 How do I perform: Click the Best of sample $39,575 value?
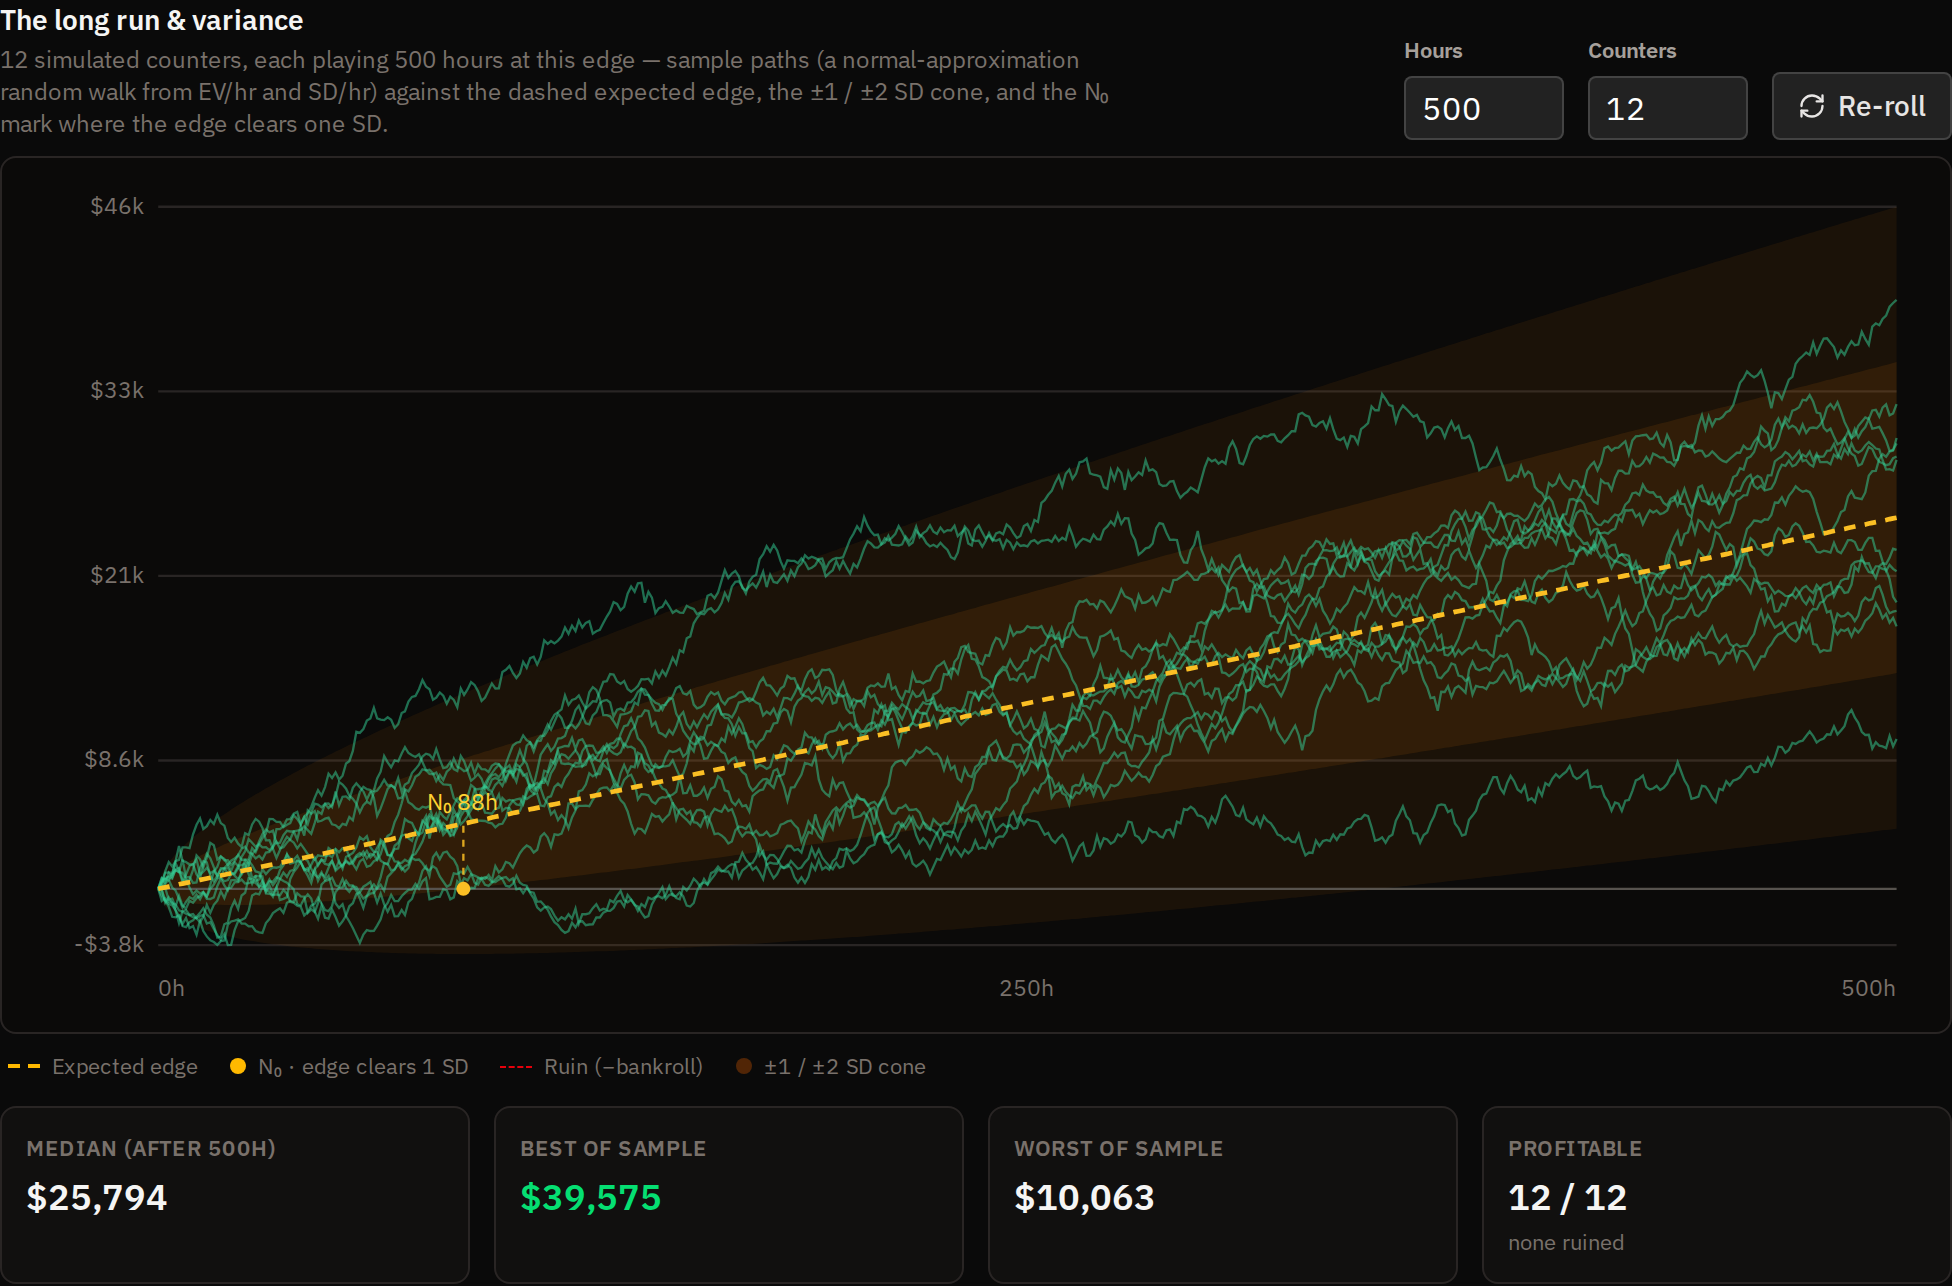[x=591, y=1197]
